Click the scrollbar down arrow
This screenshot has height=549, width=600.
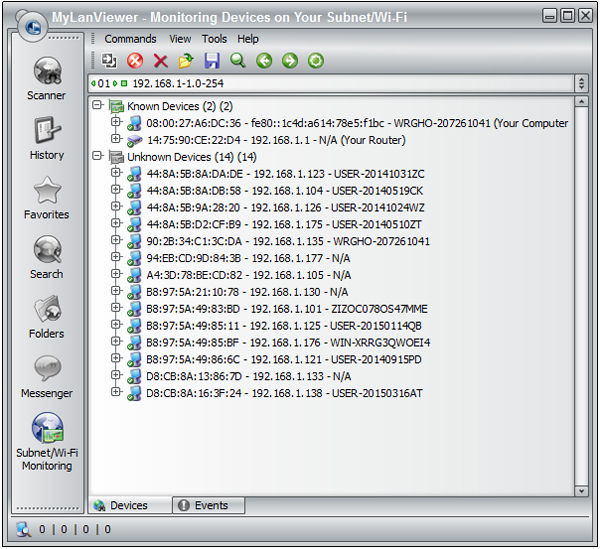click(581, 491)
